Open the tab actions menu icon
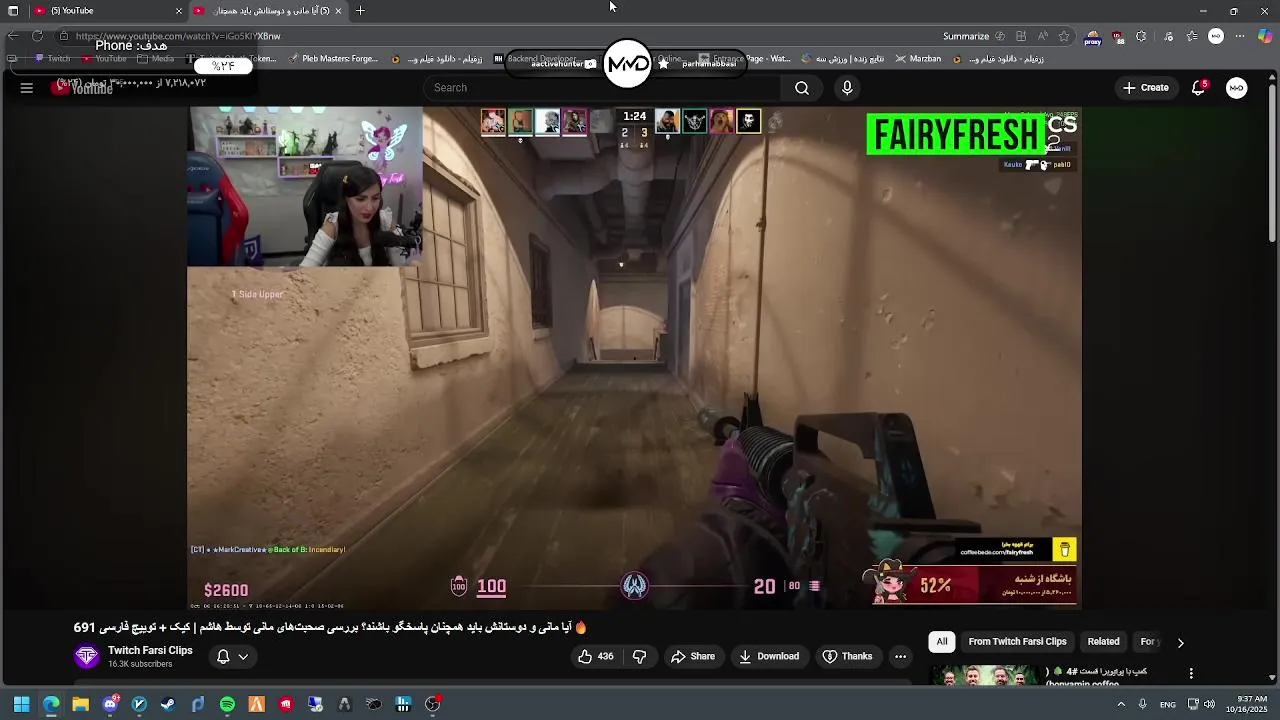 tap(13, 11)
